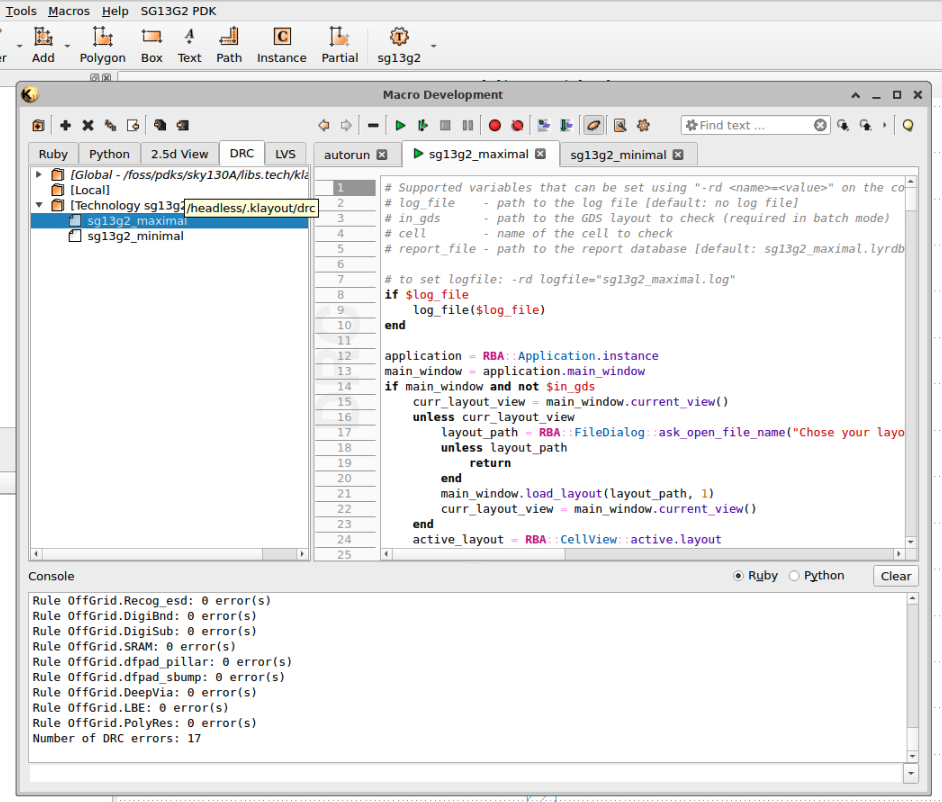Click the plus icon to add a new macro
Viewport: 942px width, 802px height.
click(x=65, y=125)
